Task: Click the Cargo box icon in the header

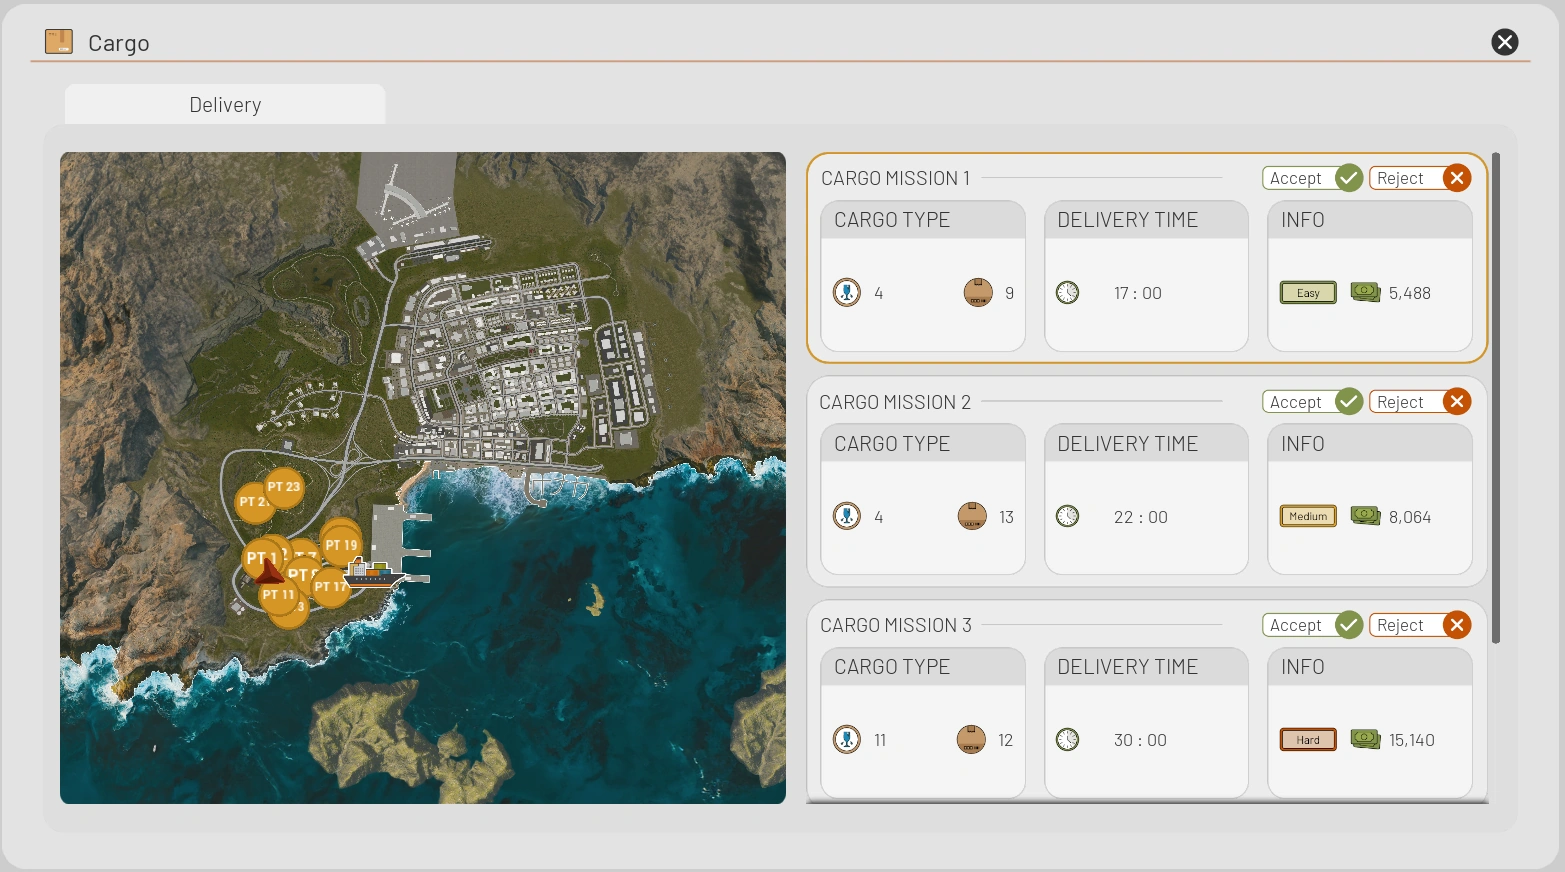Action: point(59,42)
